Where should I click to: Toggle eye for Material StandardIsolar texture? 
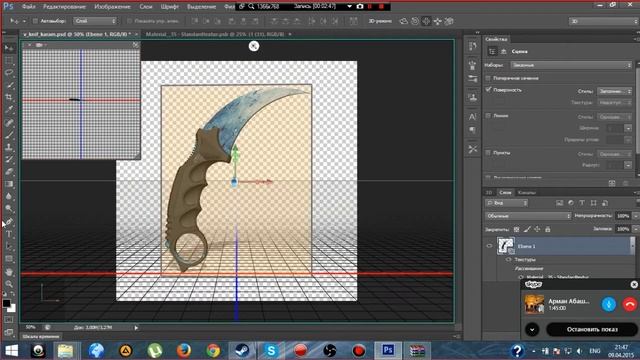521,278
